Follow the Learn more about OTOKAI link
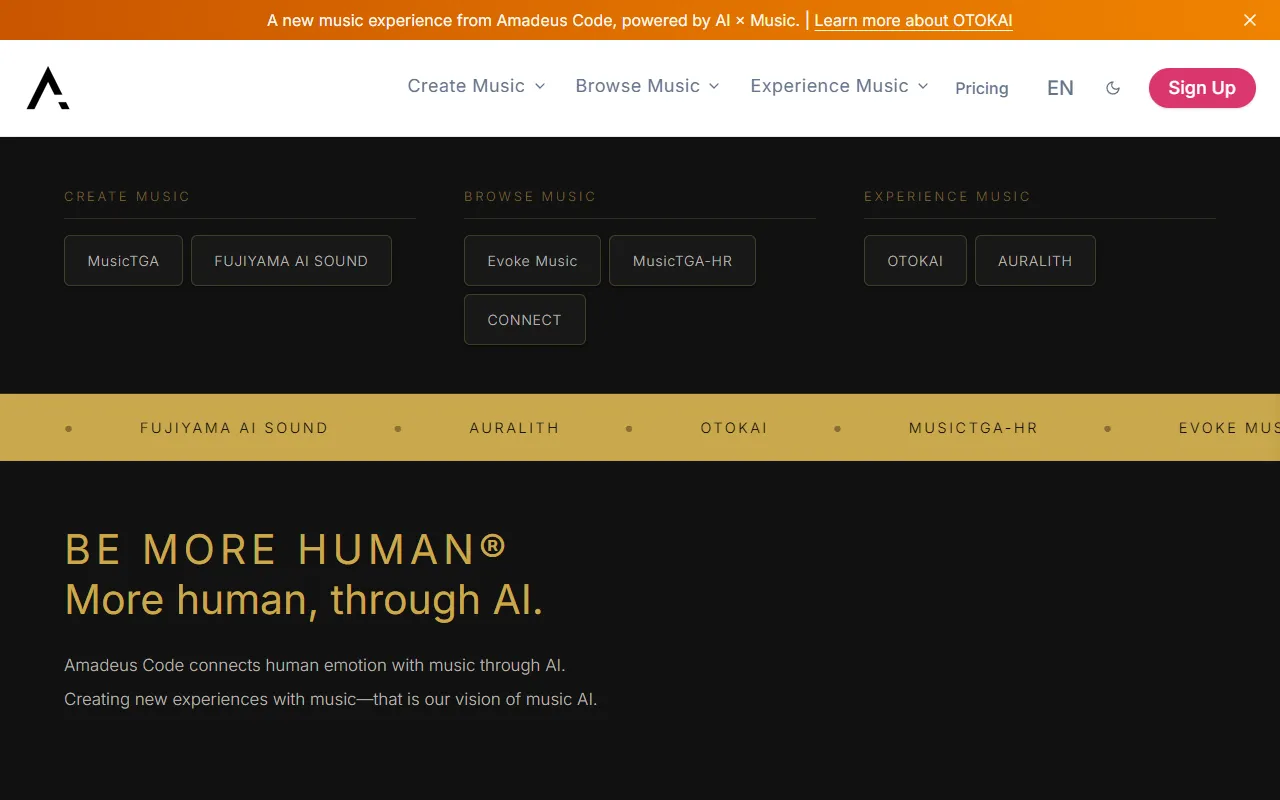This screenshot has width=1280, height=800. click(913, 20)
